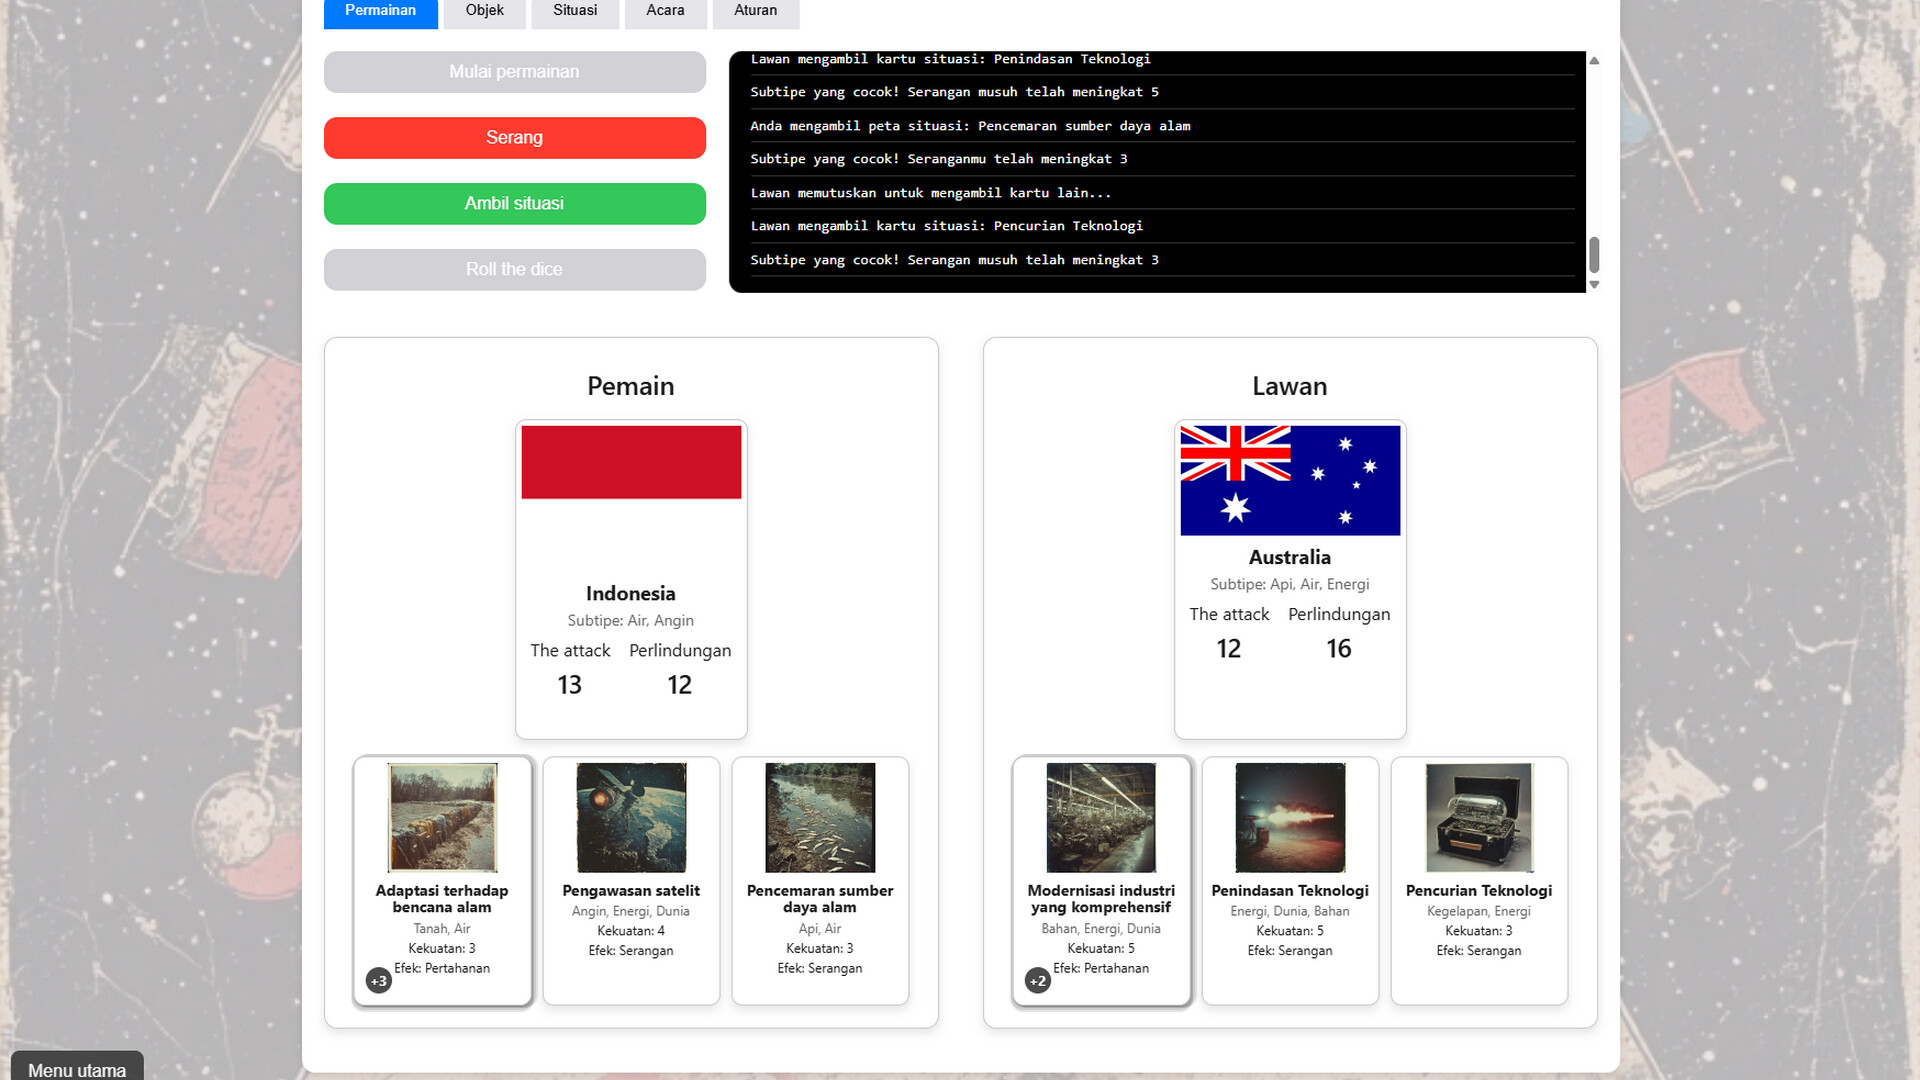
Task: Select the Pengawasan satelit card image
Action: [631, 817]
